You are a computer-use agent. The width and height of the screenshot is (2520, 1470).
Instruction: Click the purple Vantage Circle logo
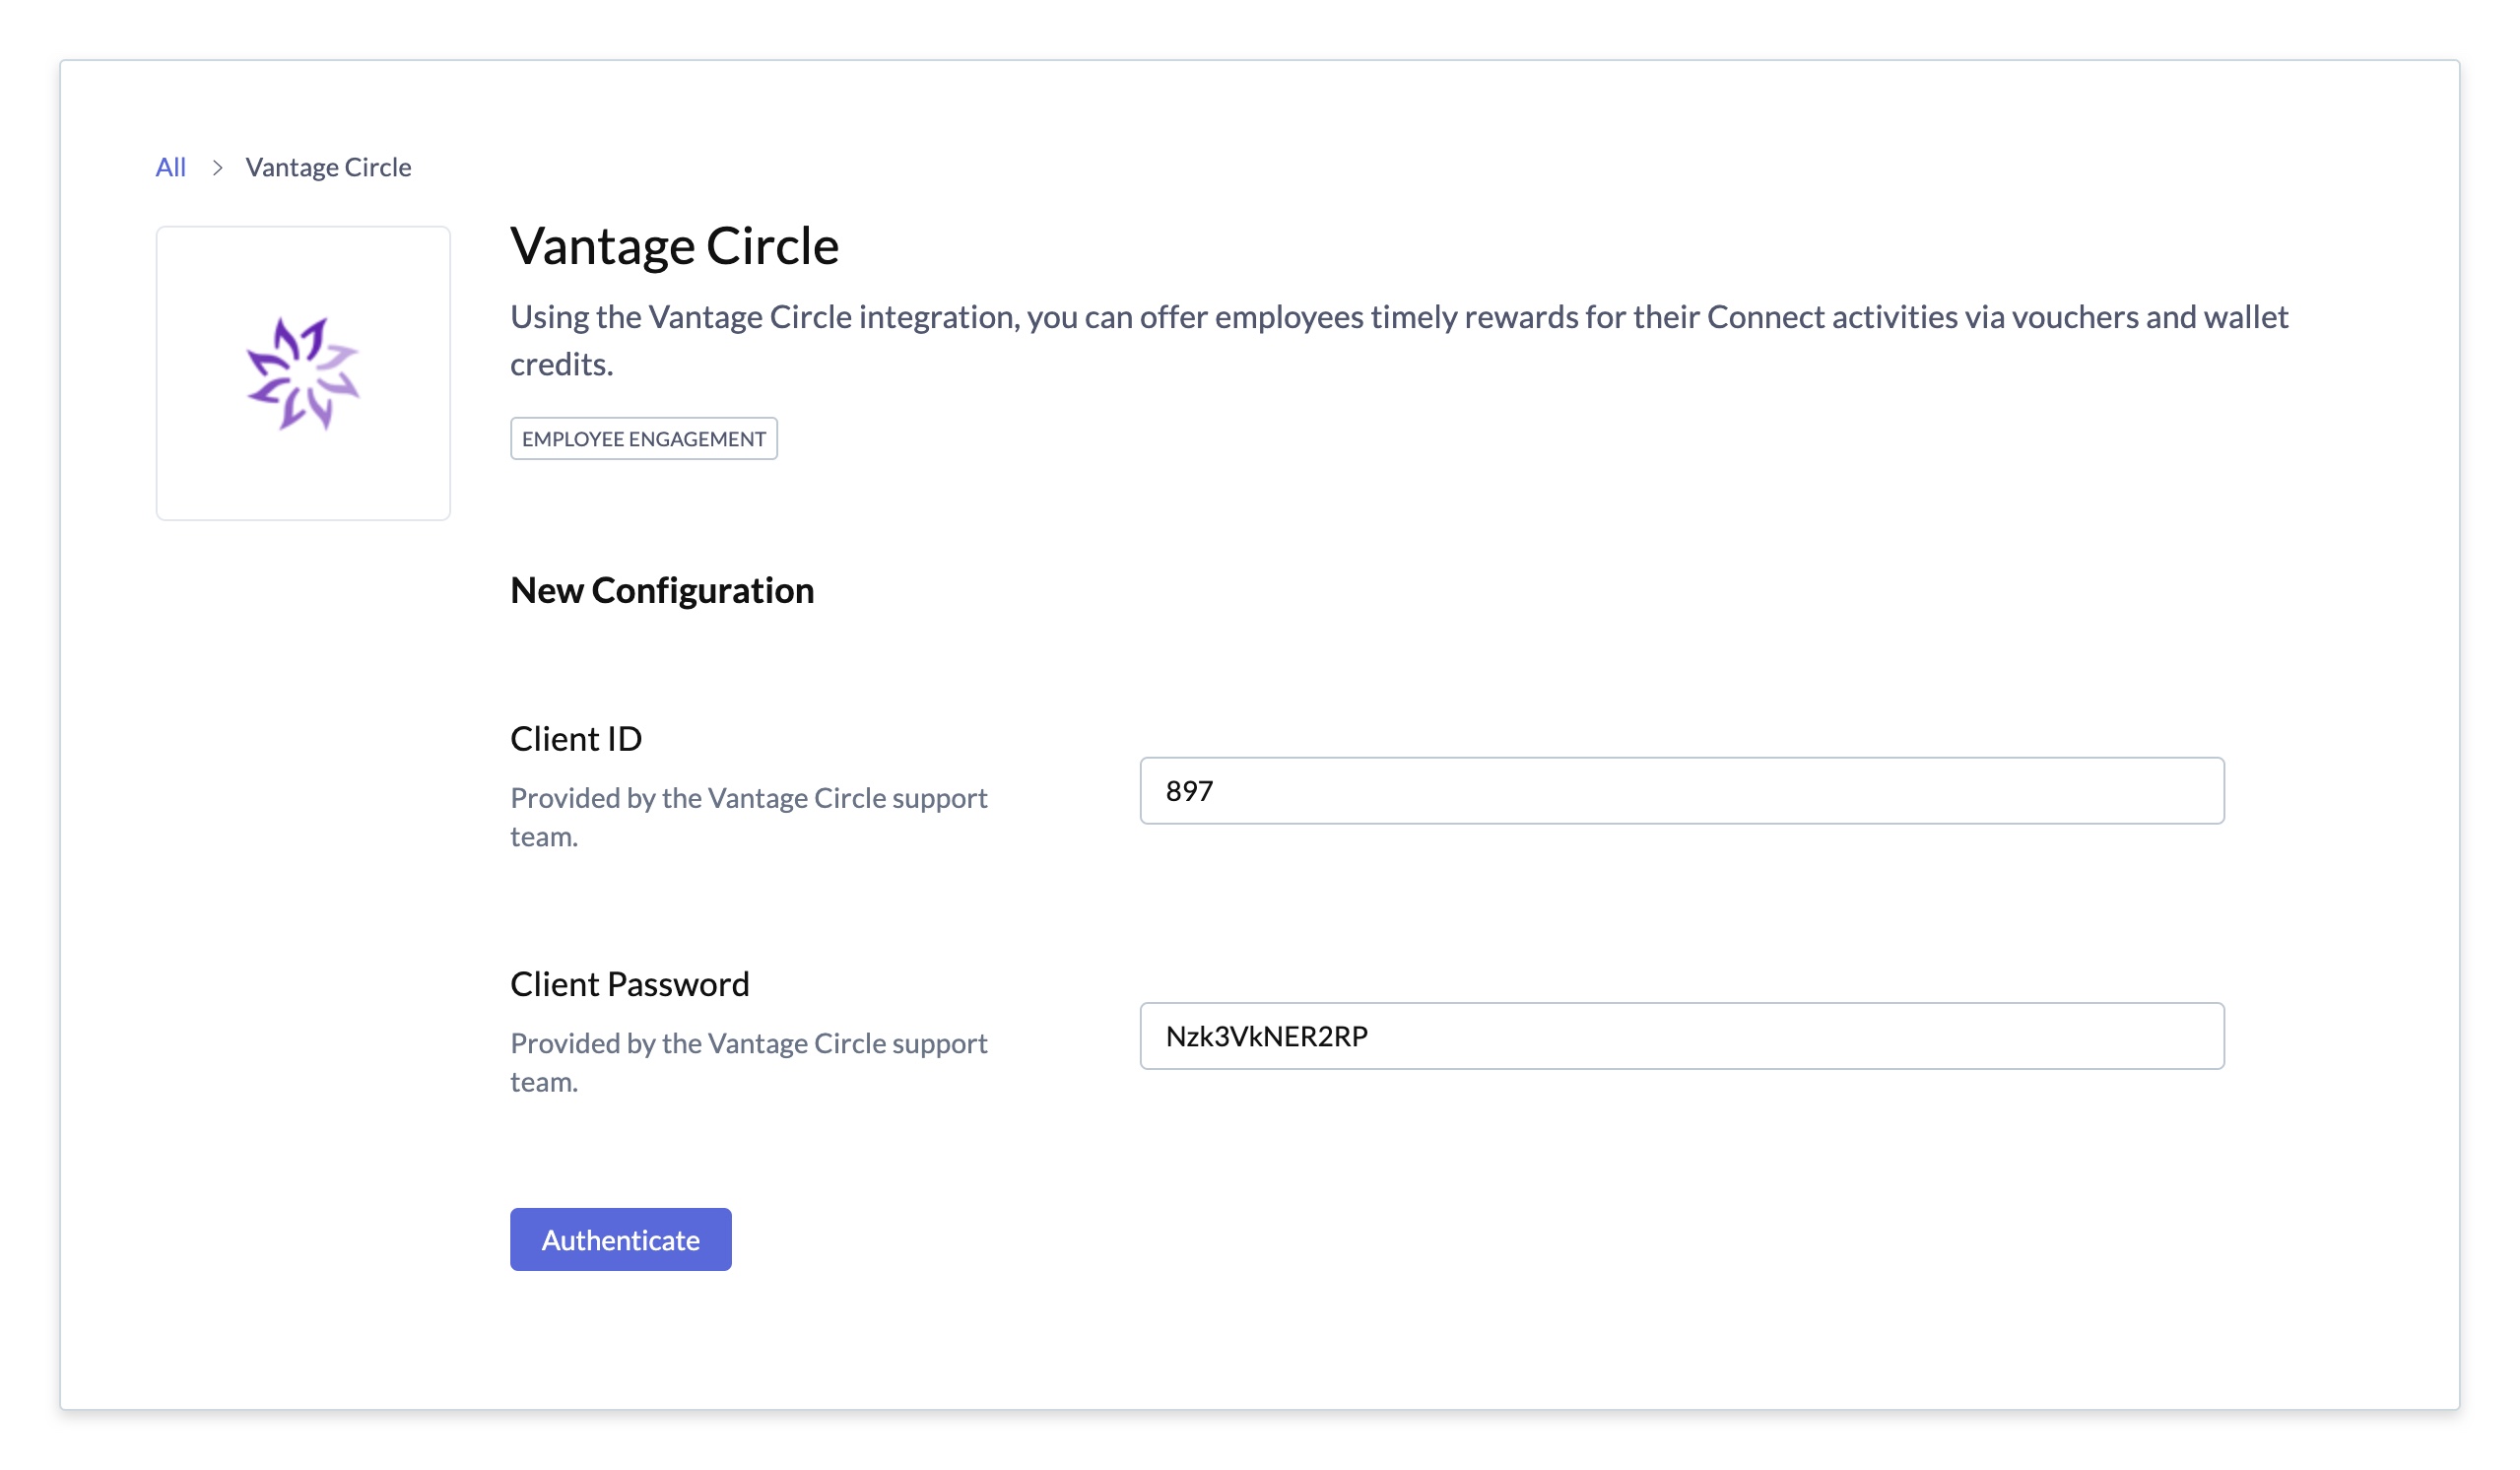[x=303, y=373]
